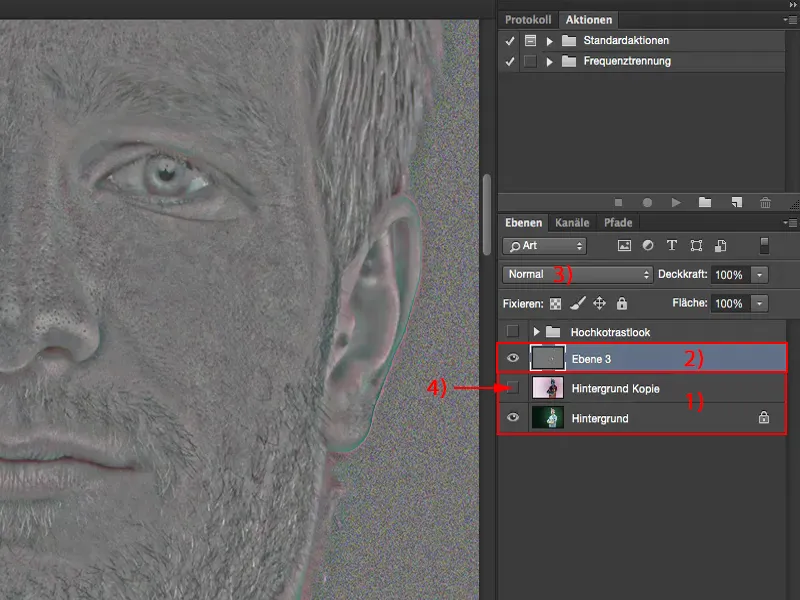Viewport: 800px width, 600px height.
Task: Open the Art filter type dropdown
Action: click(544, 246)
